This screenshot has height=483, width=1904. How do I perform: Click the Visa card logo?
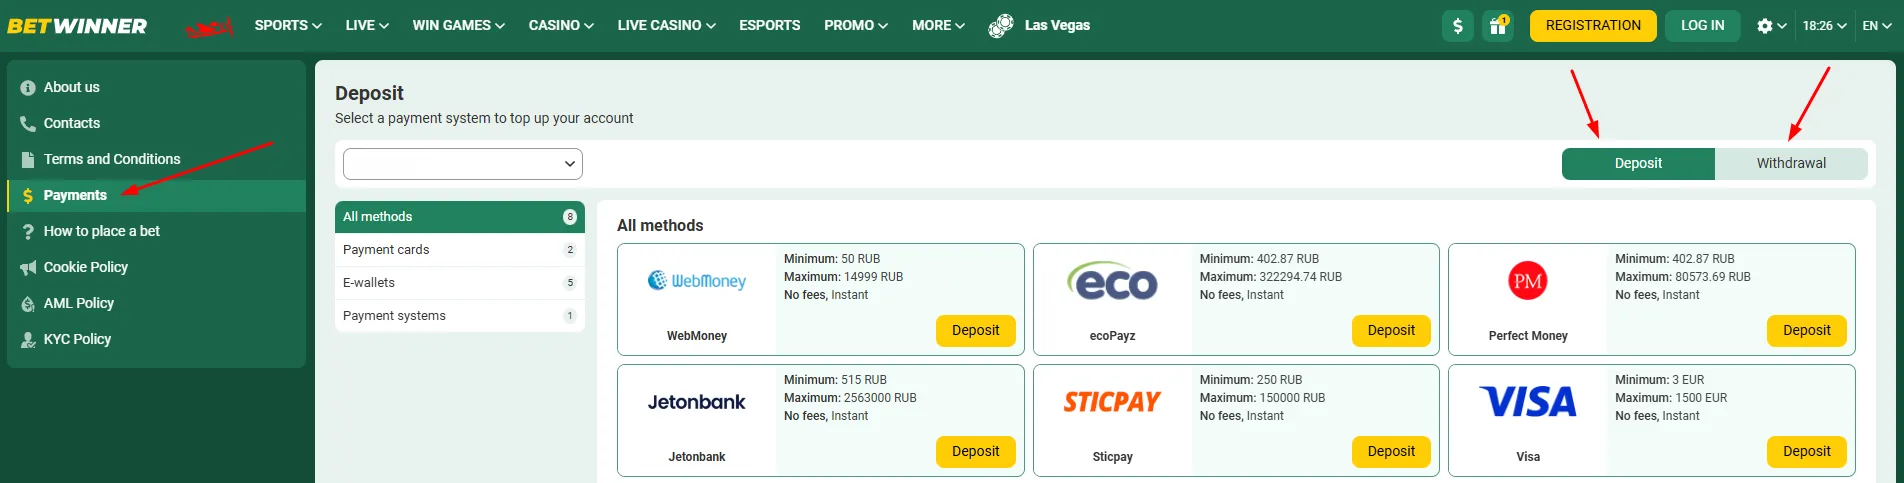(1527, 402)
